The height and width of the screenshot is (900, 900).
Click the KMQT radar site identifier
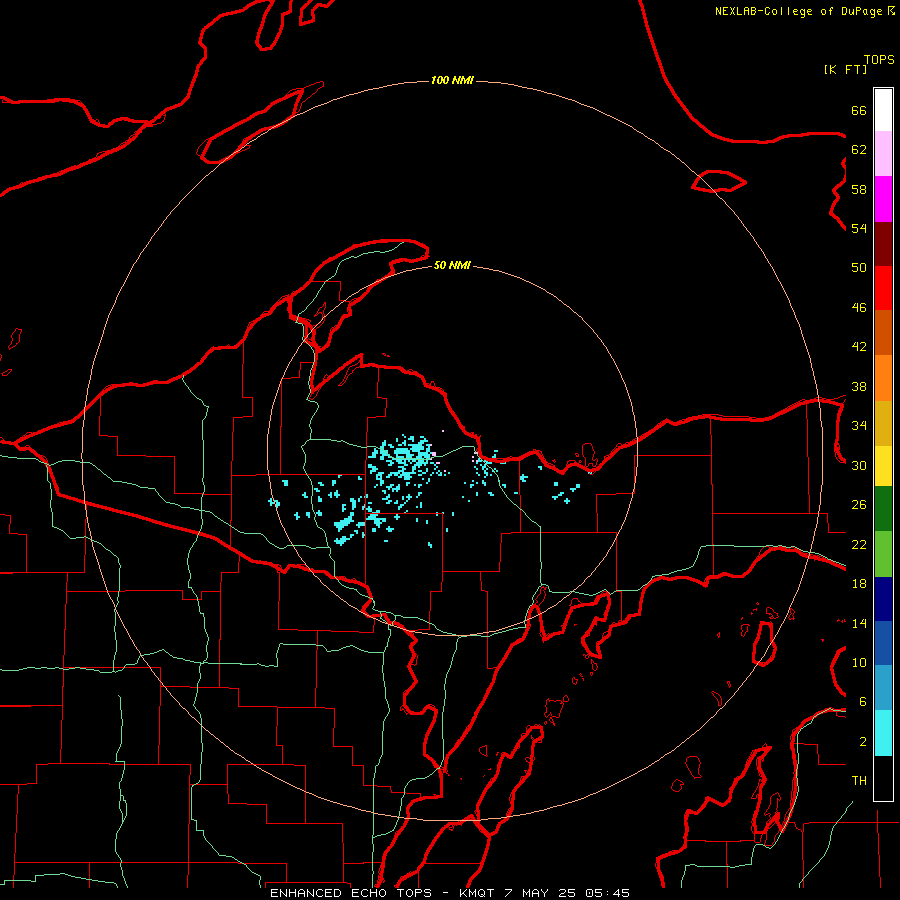[x=478, y=893]
